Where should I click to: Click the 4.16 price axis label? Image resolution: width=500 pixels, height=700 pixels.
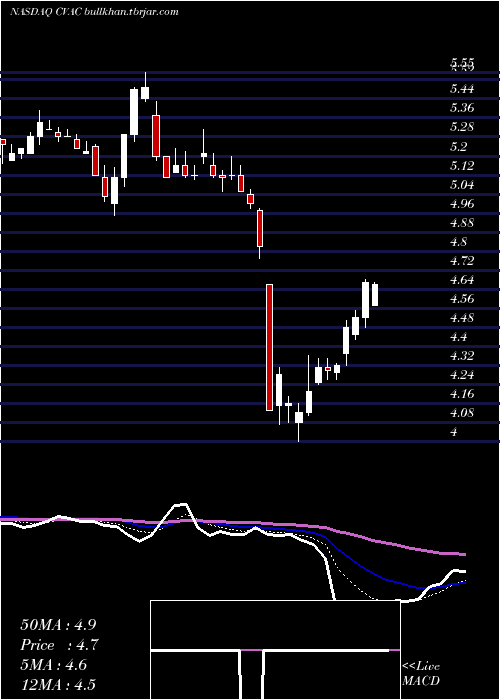click(x=462, y=395)
